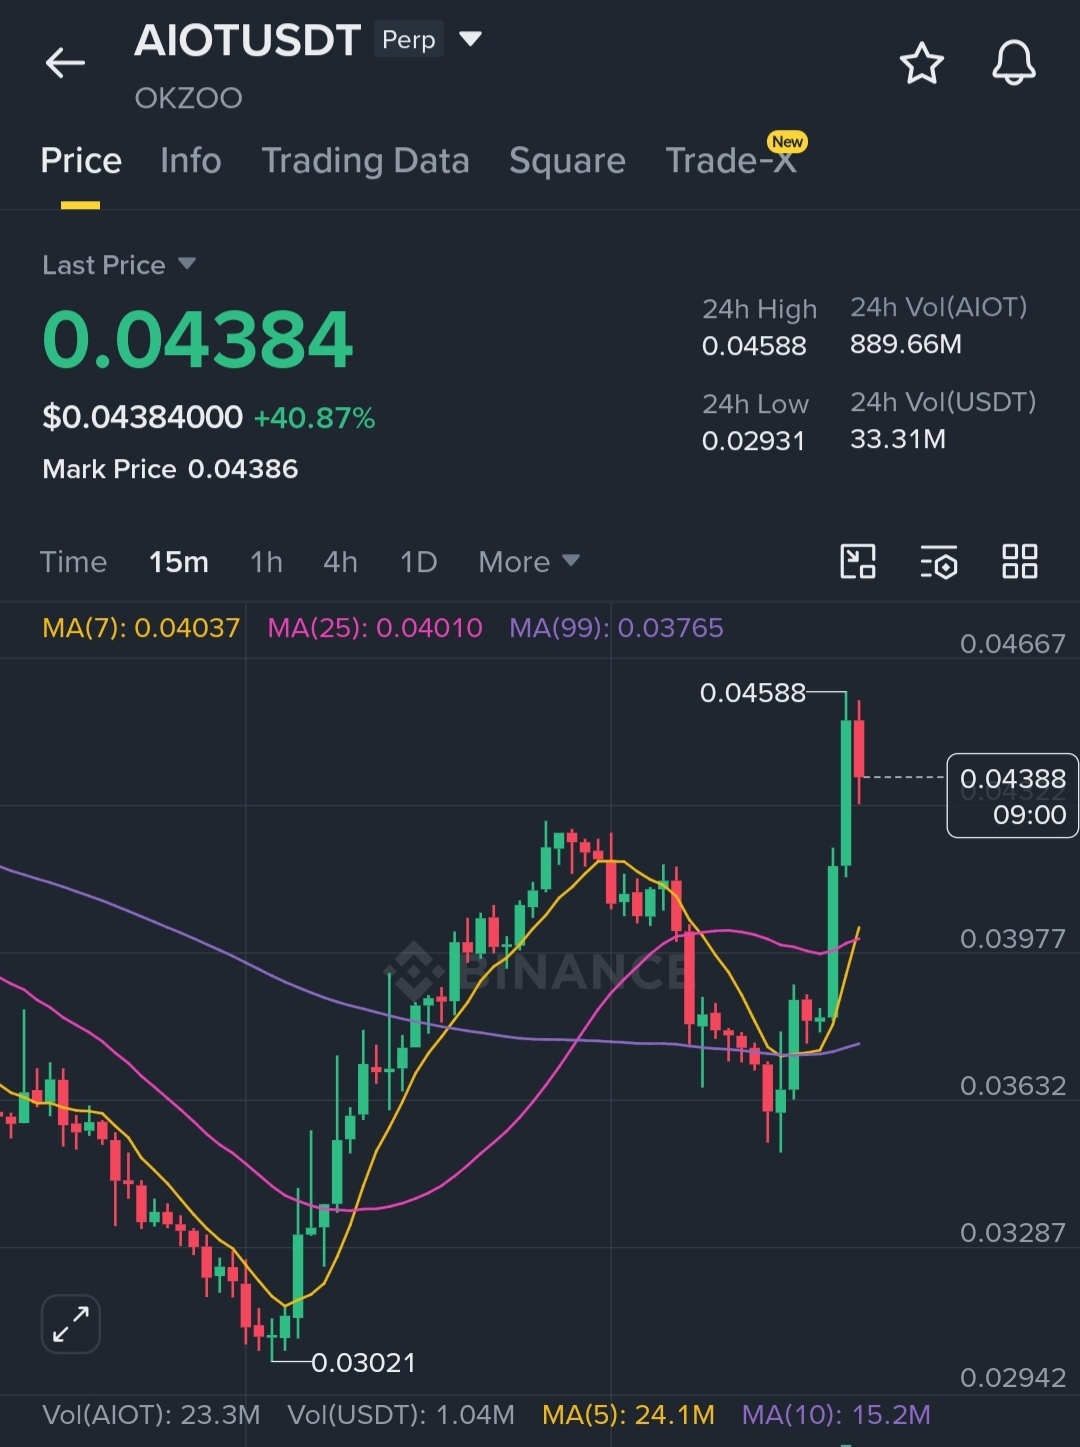
Task: Expand chart to fullscreen with arrows icon
Action: 71,1324
